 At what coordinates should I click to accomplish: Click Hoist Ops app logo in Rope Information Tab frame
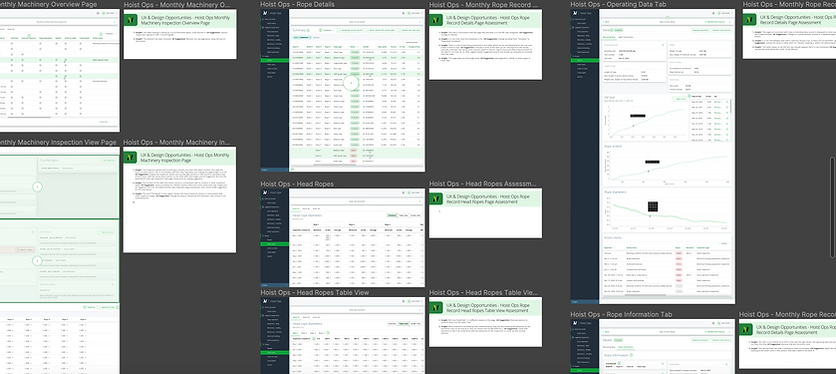(575, 323)
